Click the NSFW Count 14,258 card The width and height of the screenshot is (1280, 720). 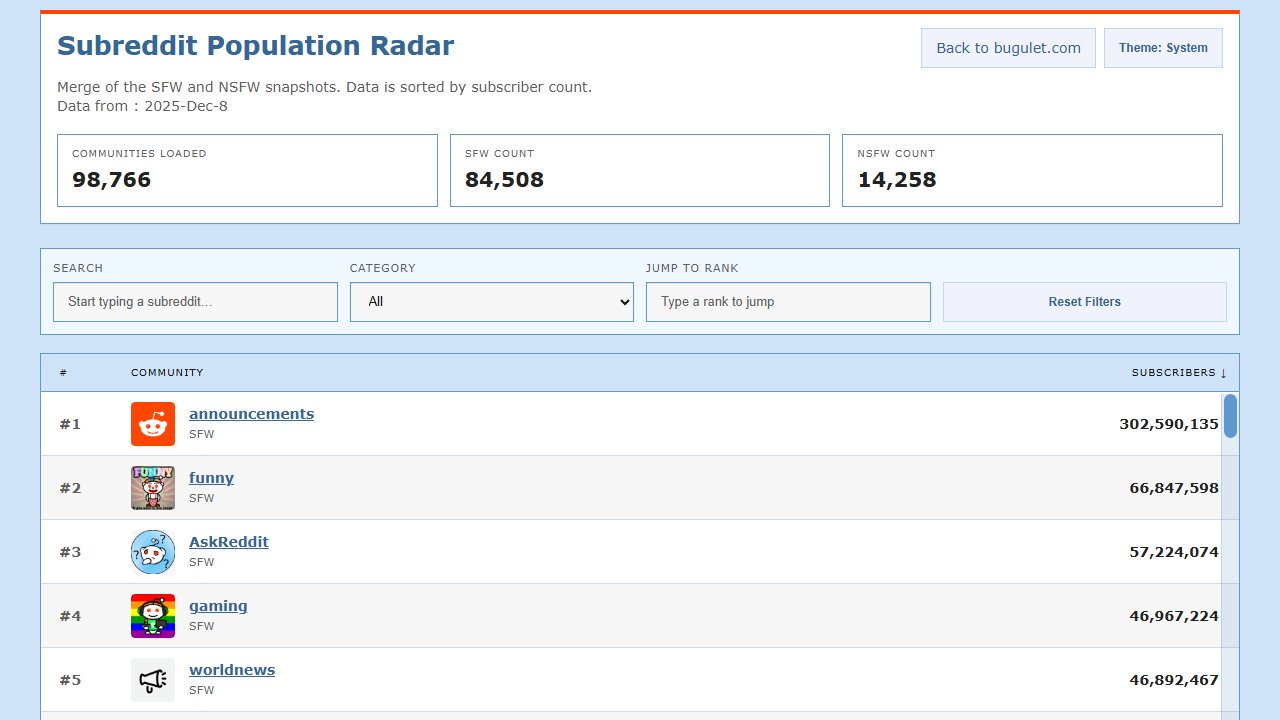click(1032, 171)
